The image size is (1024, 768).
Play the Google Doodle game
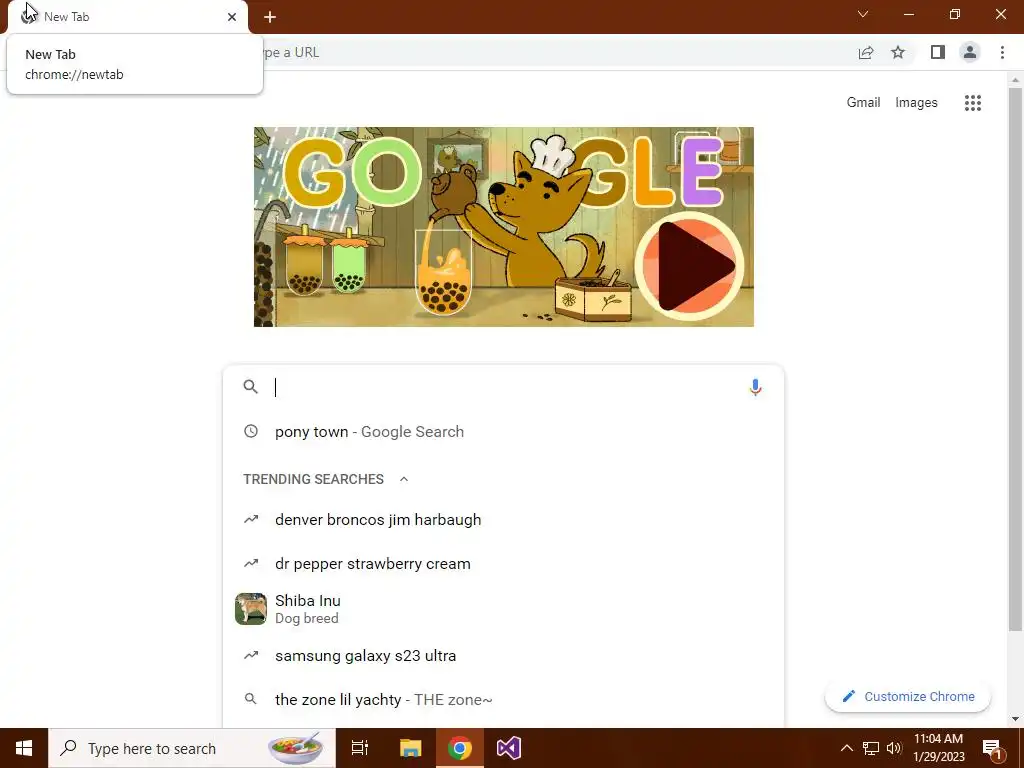(x=689, y=266)
